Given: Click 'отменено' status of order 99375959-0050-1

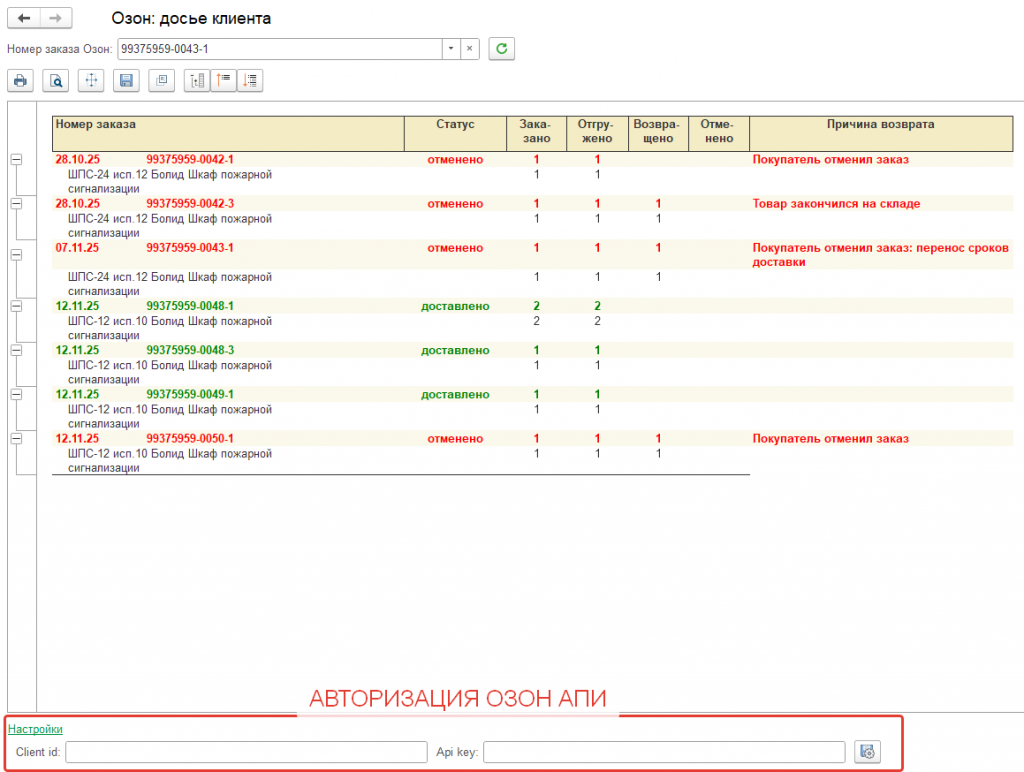Looking at the screenshot, I should pyautogui.click(x=455, y=439).
